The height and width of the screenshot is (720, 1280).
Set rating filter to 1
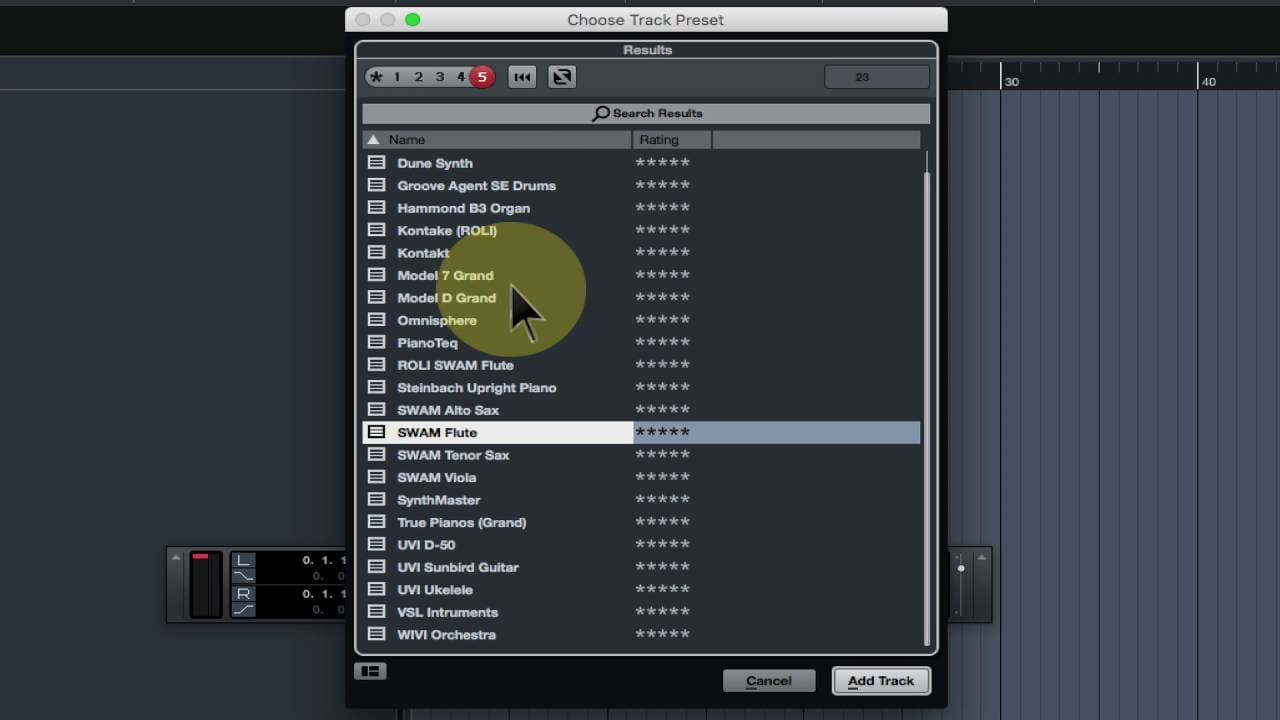[x=397, y=77]
